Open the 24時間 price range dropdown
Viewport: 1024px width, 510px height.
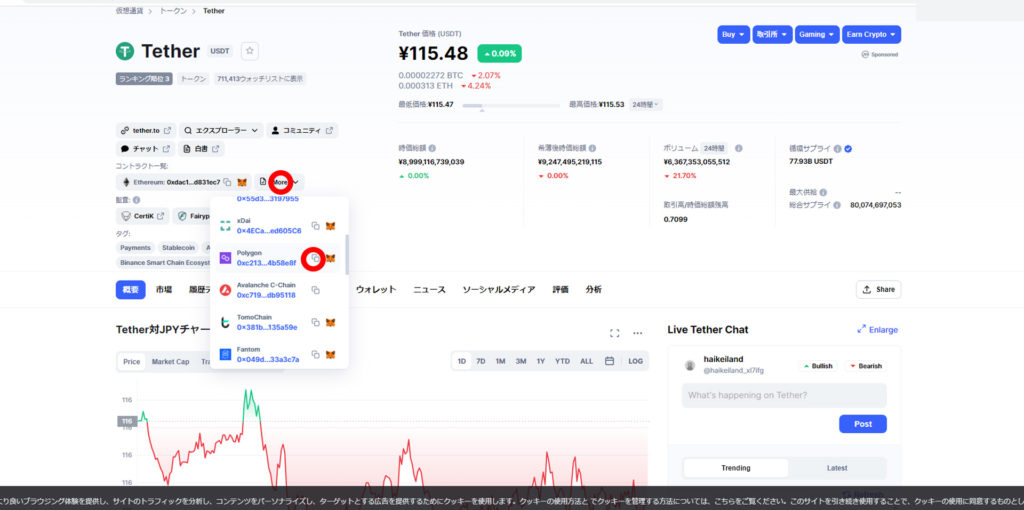click(x=645, y=104)
